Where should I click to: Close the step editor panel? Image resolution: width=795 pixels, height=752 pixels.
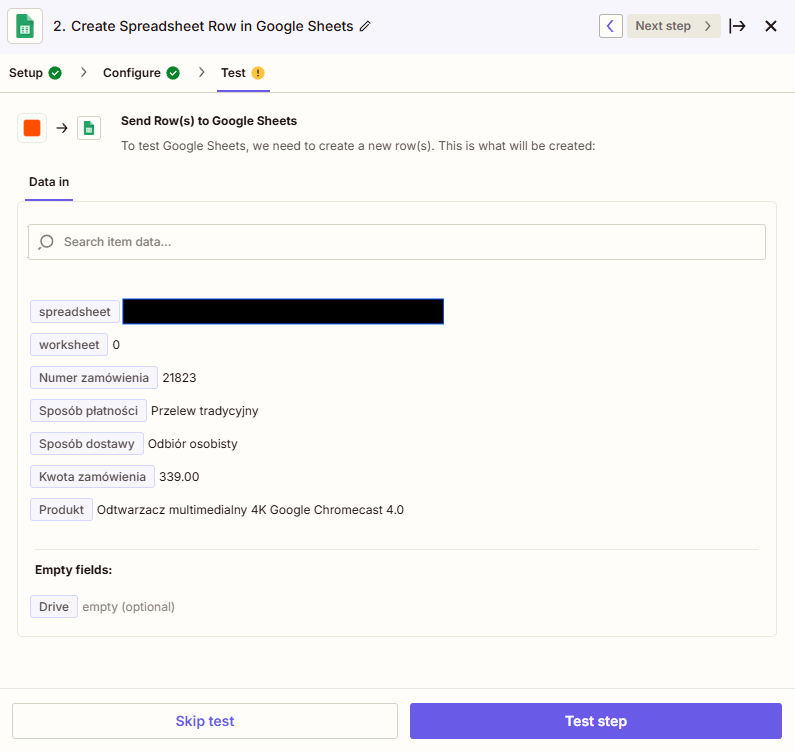(771, 26)
